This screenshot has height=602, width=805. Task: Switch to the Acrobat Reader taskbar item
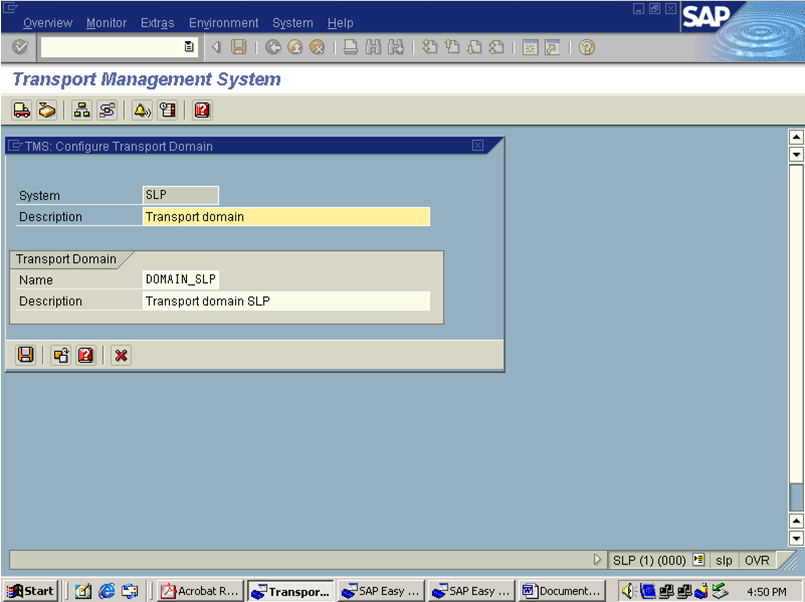coord(198,590)
